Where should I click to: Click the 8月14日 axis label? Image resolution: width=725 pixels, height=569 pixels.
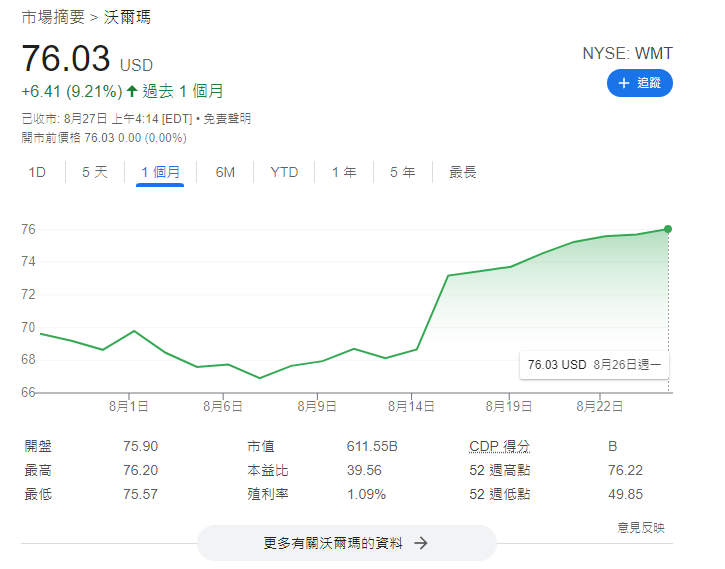(x=411, y=406)
